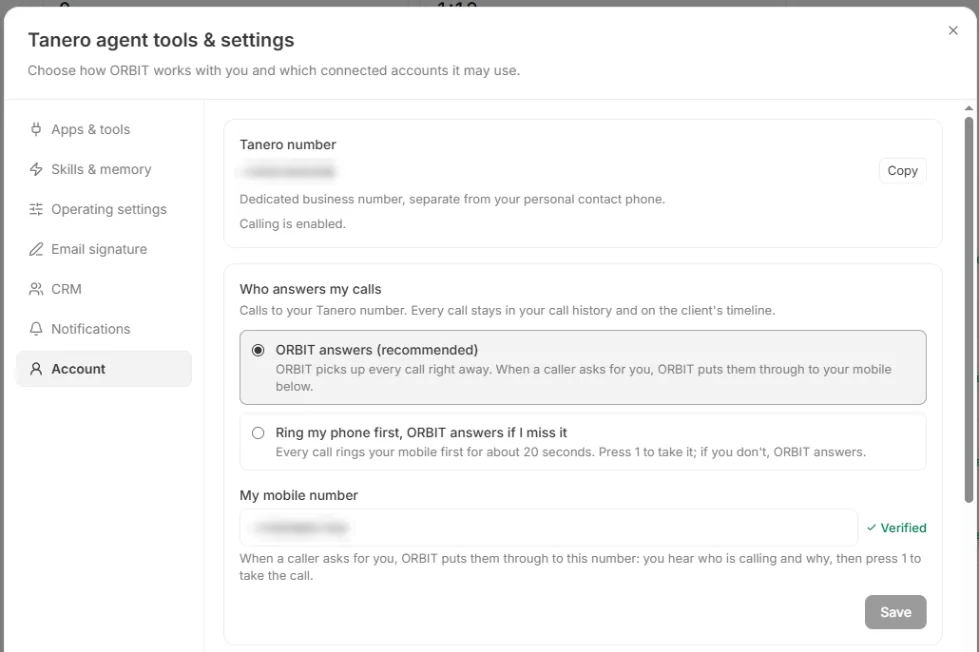The image size is (979, 652).
Task: Choose 'Ring my phone first' radio option
Action: click(258, 433)
